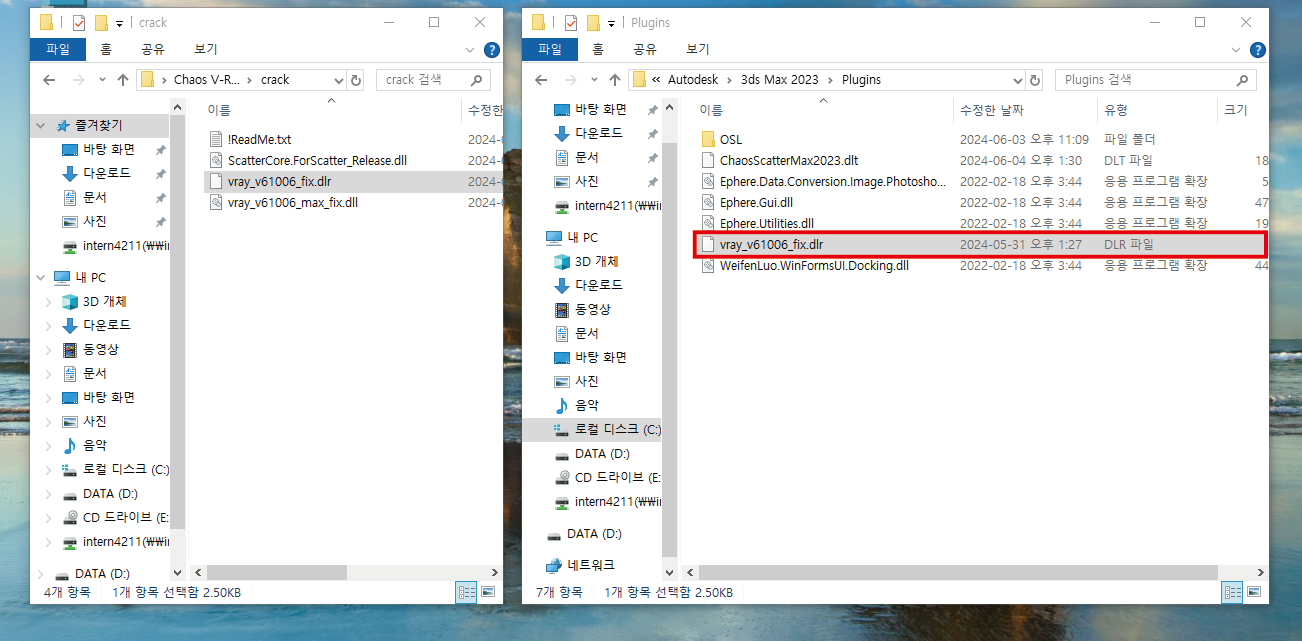Image resolution: width=1302 pixels, height=641 pixels.
Task: Open recent locations dropdown in crack window
Action: pyautogui.click(x=103, y=80)
